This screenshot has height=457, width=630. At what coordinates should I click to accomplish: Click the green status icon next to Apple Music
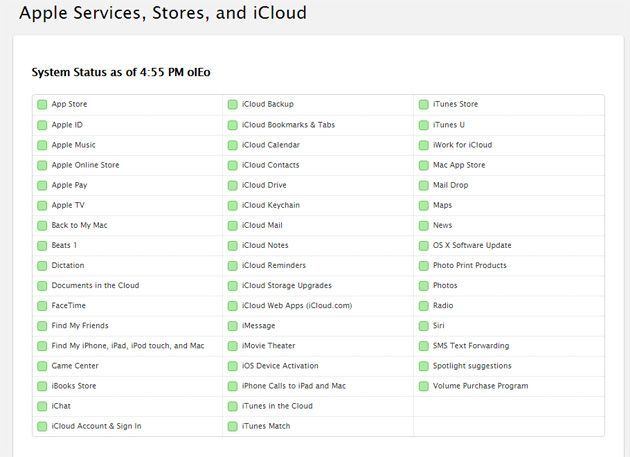(x=42, y=145)
